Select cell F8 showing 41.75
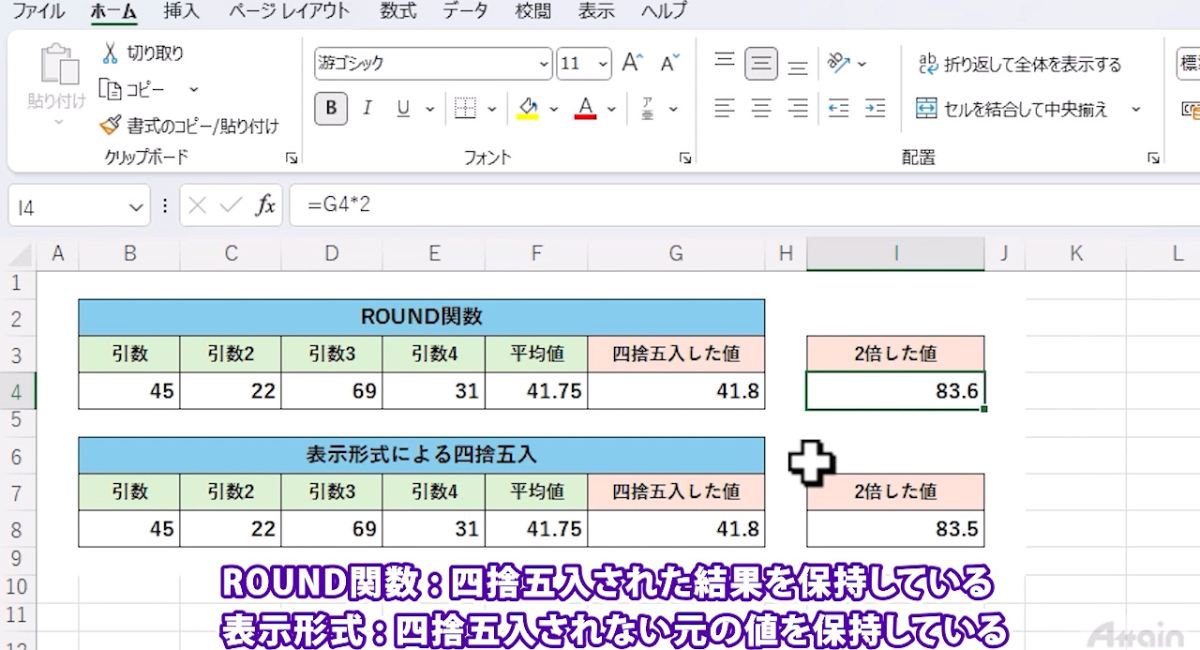Screen dimensions: 1200x650 [536, 529]
